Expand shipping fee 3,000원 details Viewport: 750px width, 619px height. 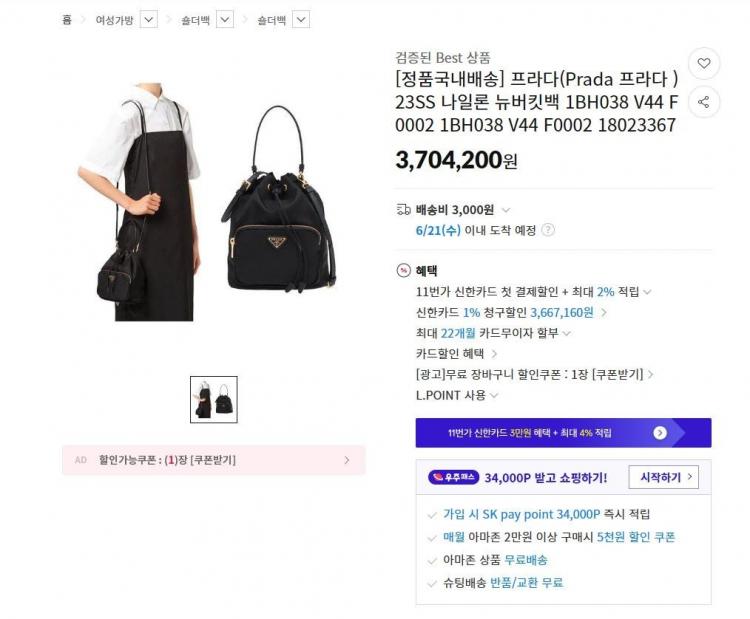tap(506, 210)
